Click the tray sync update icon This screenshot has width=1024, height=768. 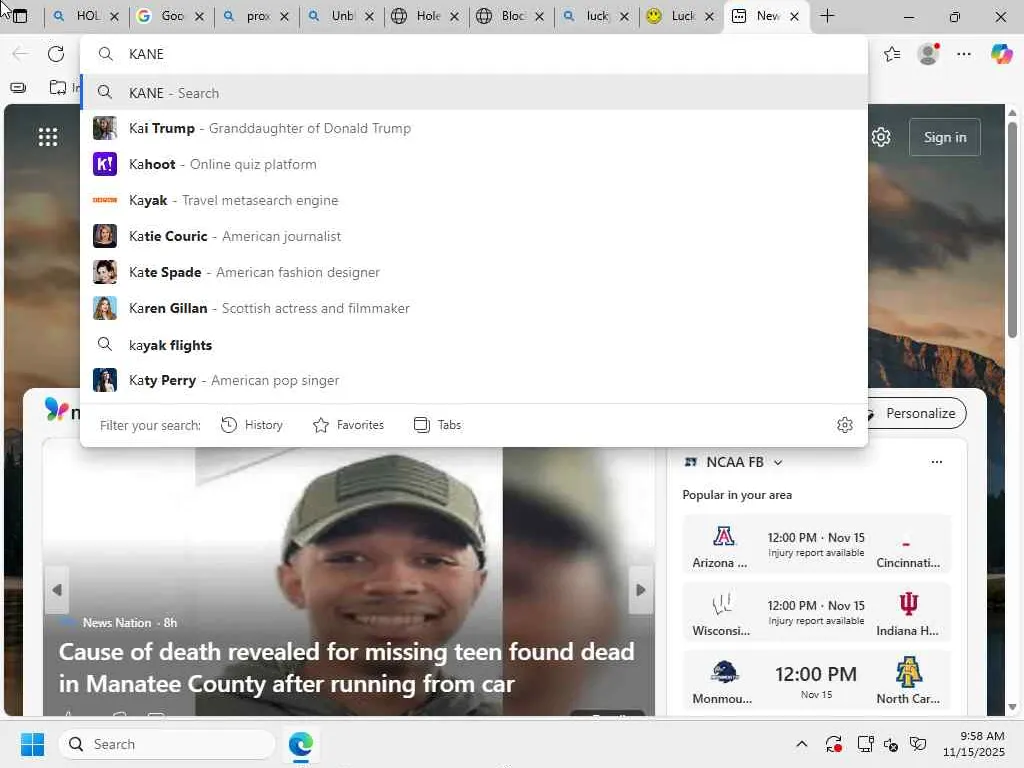(x=833, y=744)
